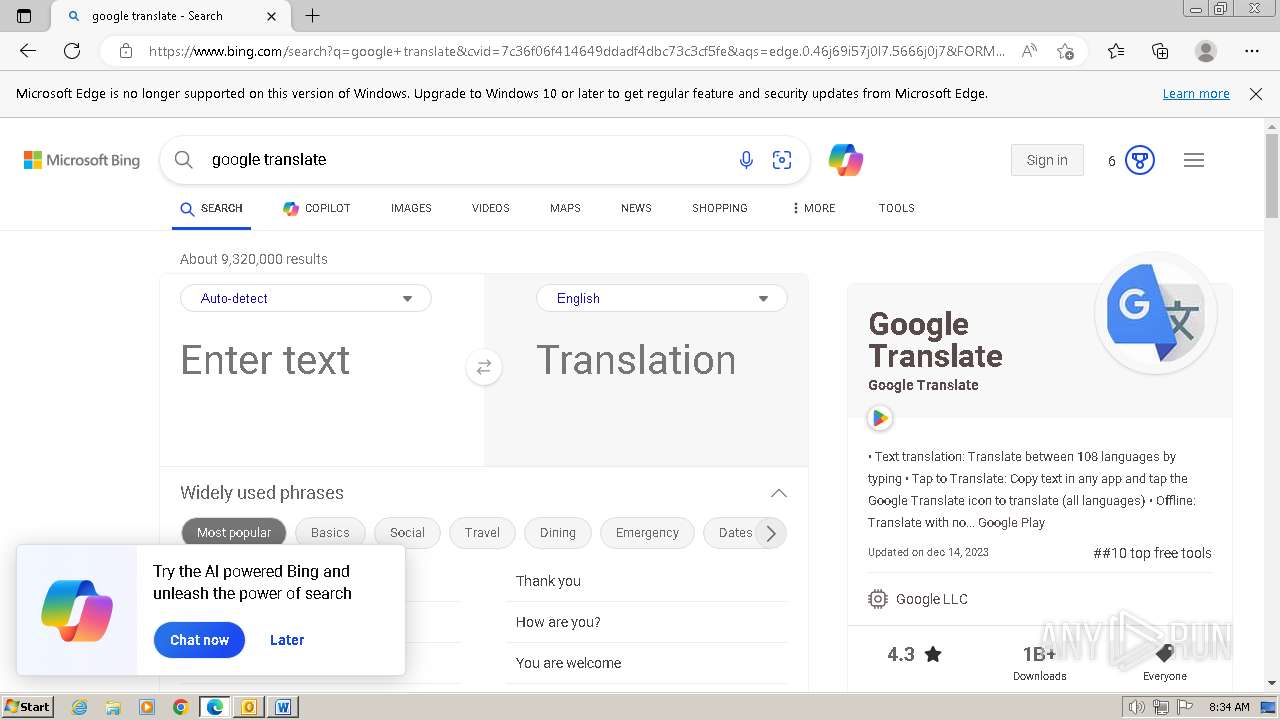The width and height of the screenshot is (1280, 720).
Task: Click the browser back arrow
Action: [x=28, y=51]
